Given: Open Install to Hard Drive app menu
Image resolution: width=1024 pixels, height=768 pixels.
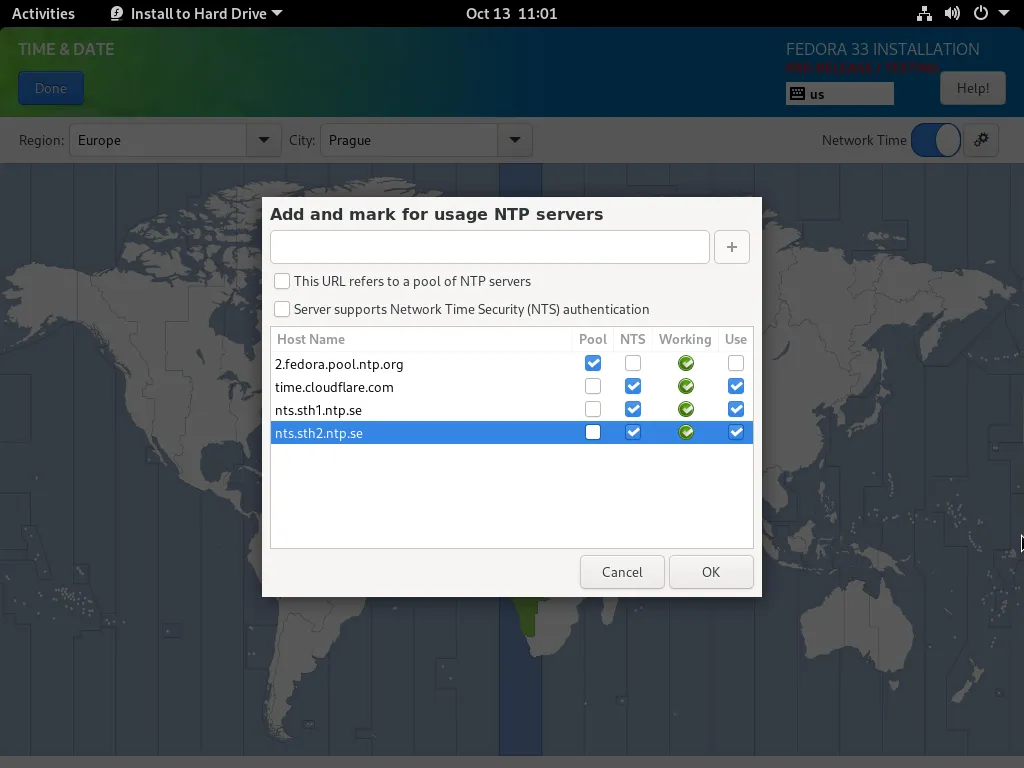Looking at the screenshot, I should click(x=196, y=14).
